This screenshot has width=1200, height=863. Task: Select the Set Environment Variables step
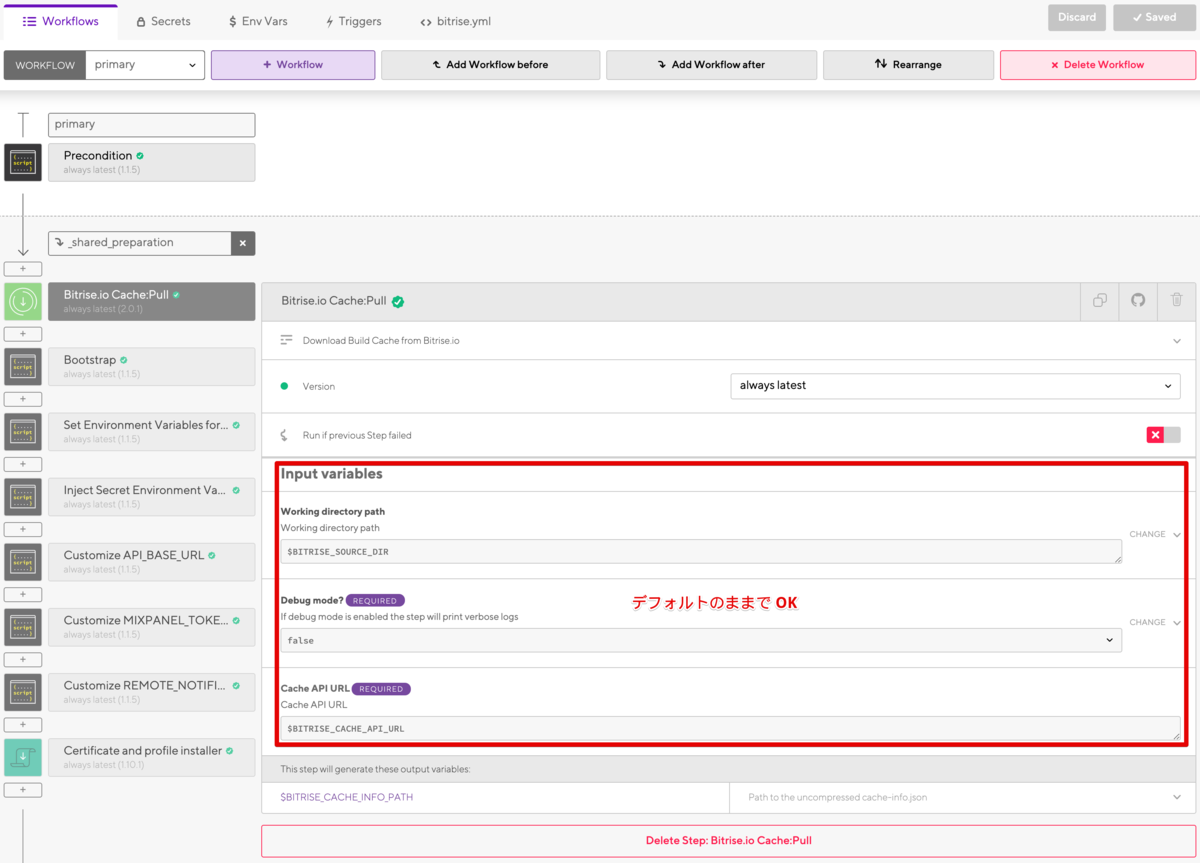tap(151, 431)
